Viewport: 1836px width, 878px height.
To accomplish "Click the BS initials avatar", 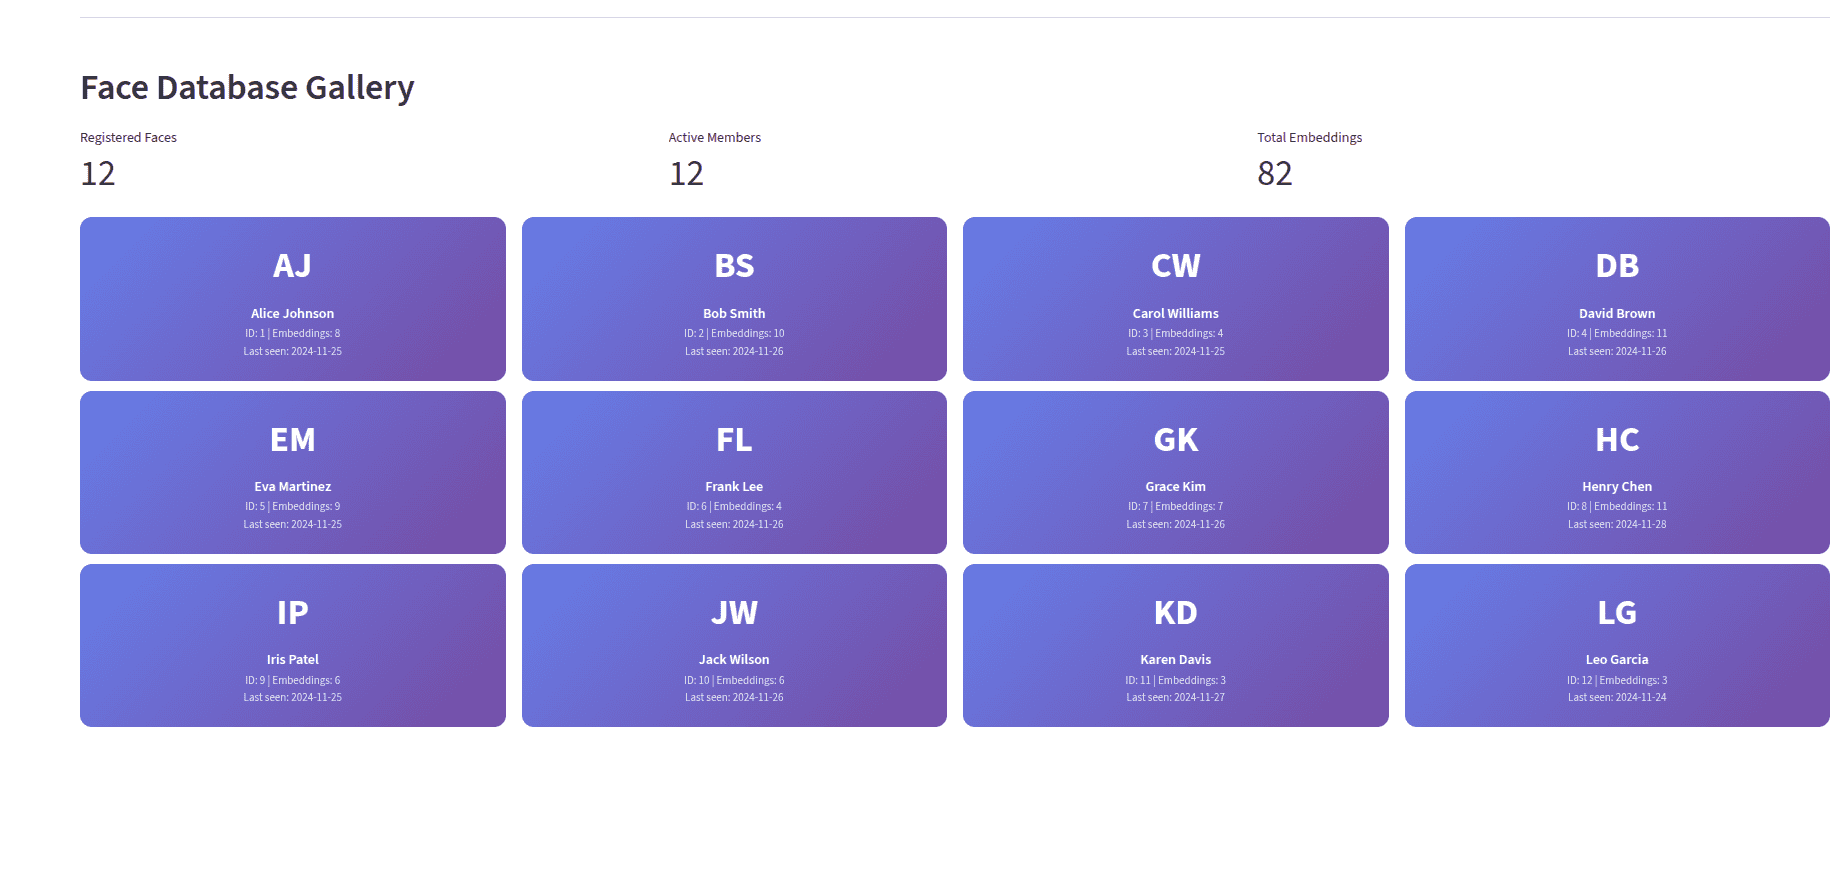I will tap(734, 266).
